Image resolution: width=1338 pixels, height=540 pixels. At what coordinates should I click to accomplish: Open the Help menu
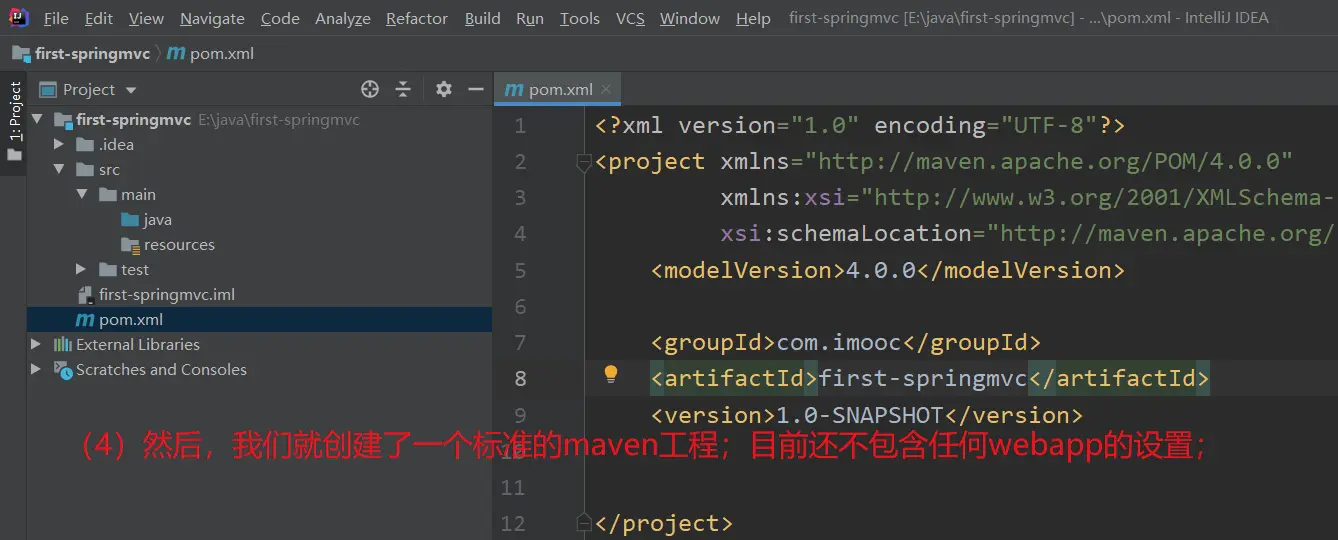pyautogui.click(x=753, y=18)
